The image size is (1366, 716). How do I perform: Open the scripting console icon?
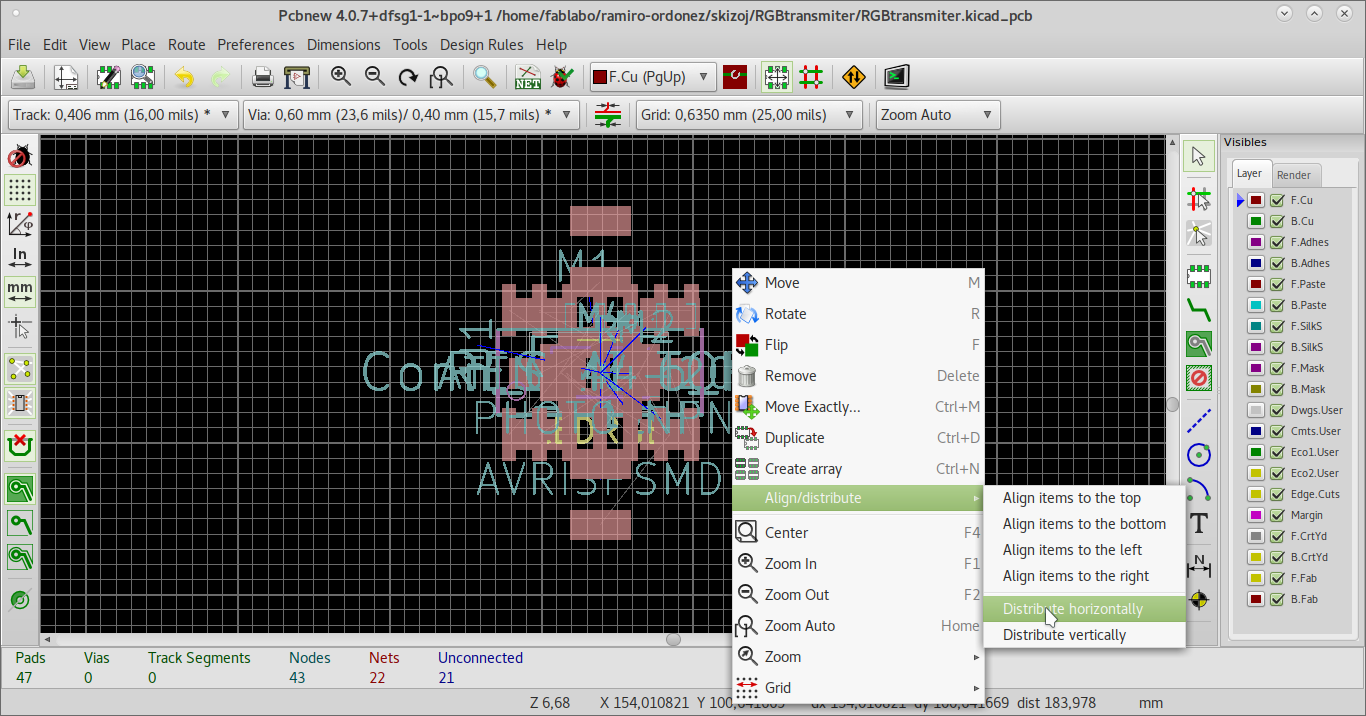(897, 77)
